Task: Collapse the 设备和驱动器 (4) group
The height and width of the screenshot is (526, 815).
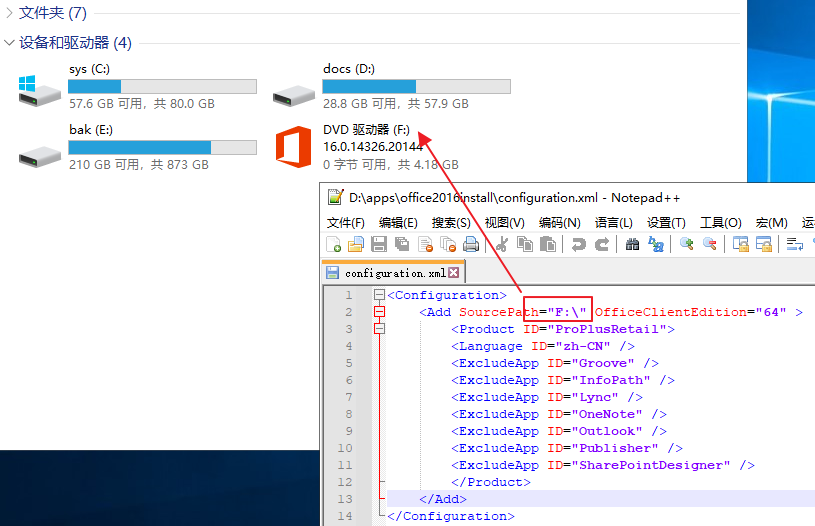Action: coord(9,43)
